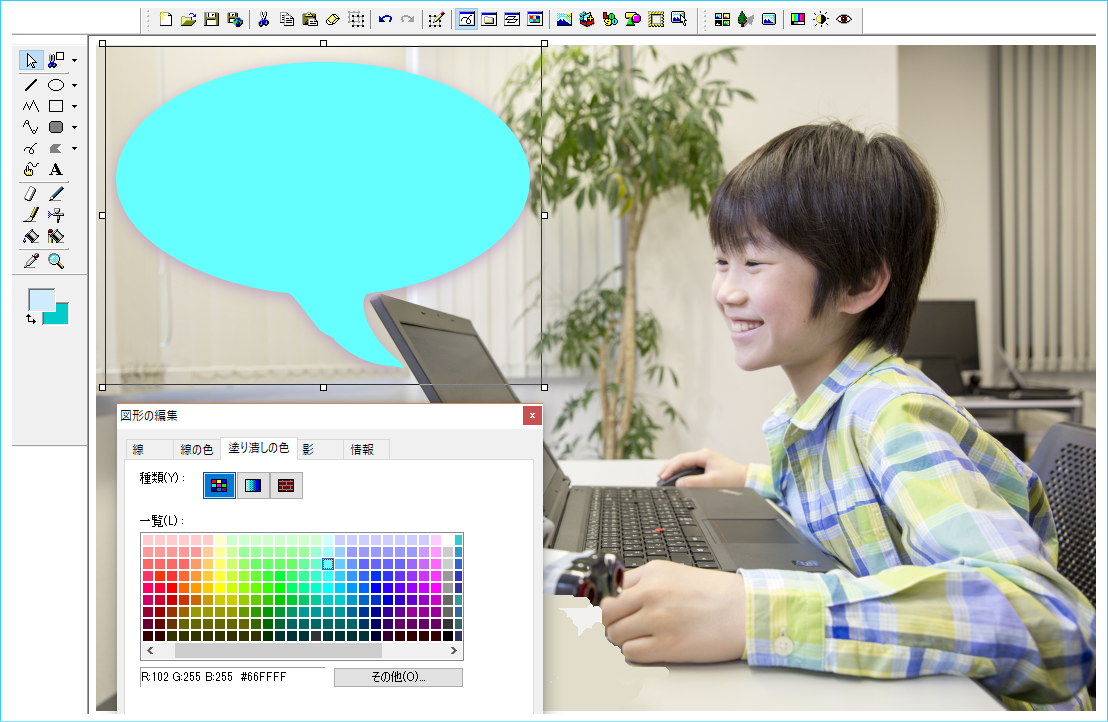Open the 情報 tab
The height and width of the screenshot is (722, 1108).
(x=362, y=449)
